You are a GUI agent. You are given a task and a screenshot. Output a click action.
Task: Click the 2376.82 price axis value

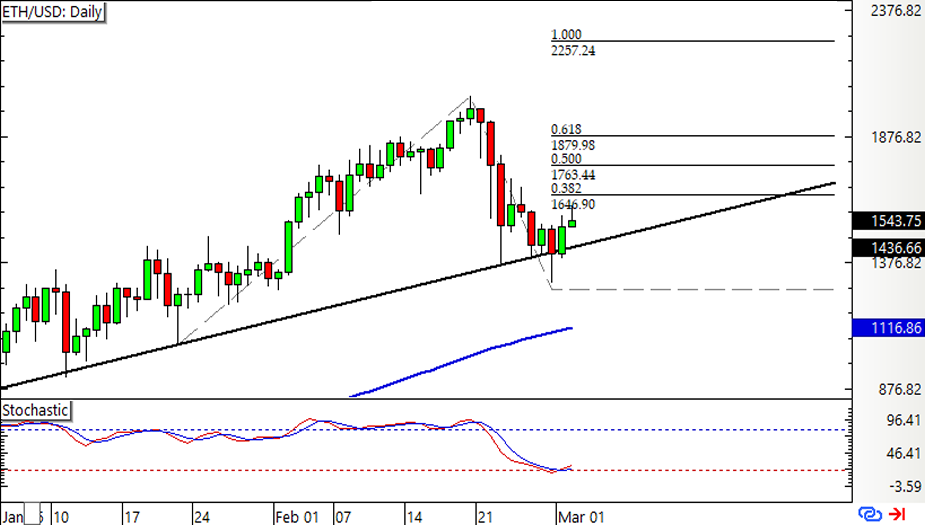pyautogui.click(x=896, y=11)
